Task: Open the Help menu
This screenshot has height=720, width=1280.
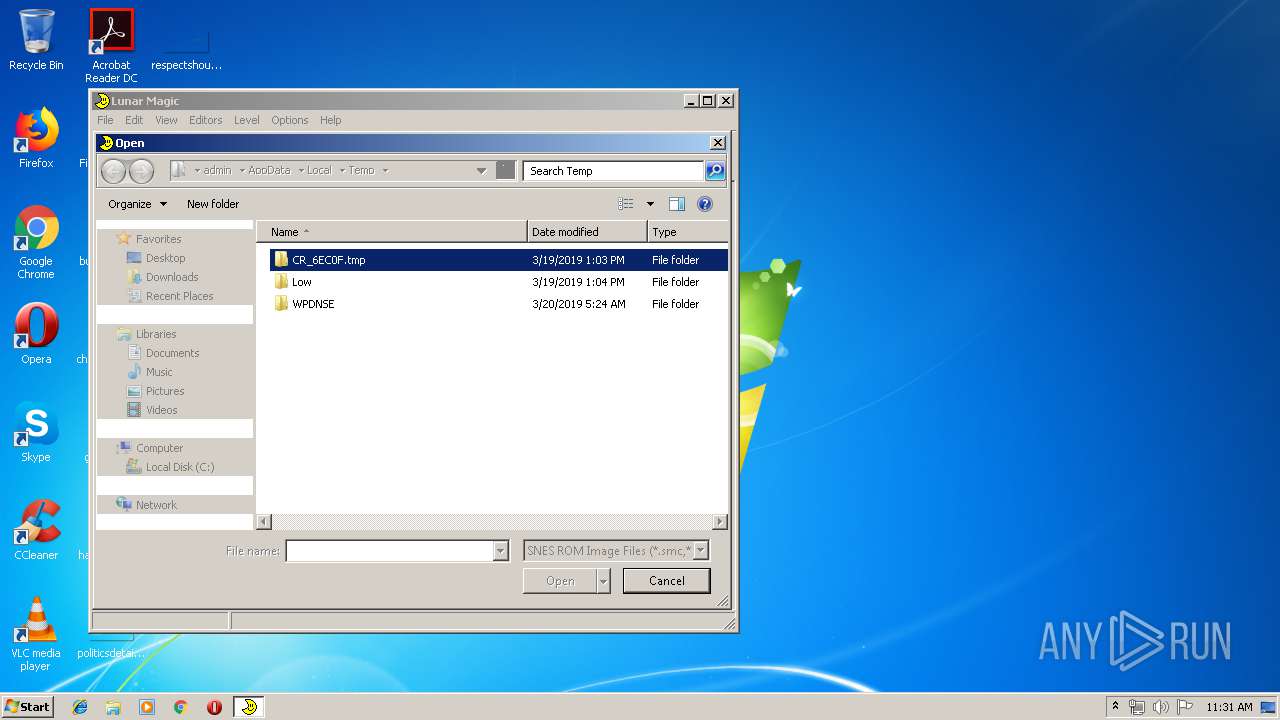Action: pos(331,120)
